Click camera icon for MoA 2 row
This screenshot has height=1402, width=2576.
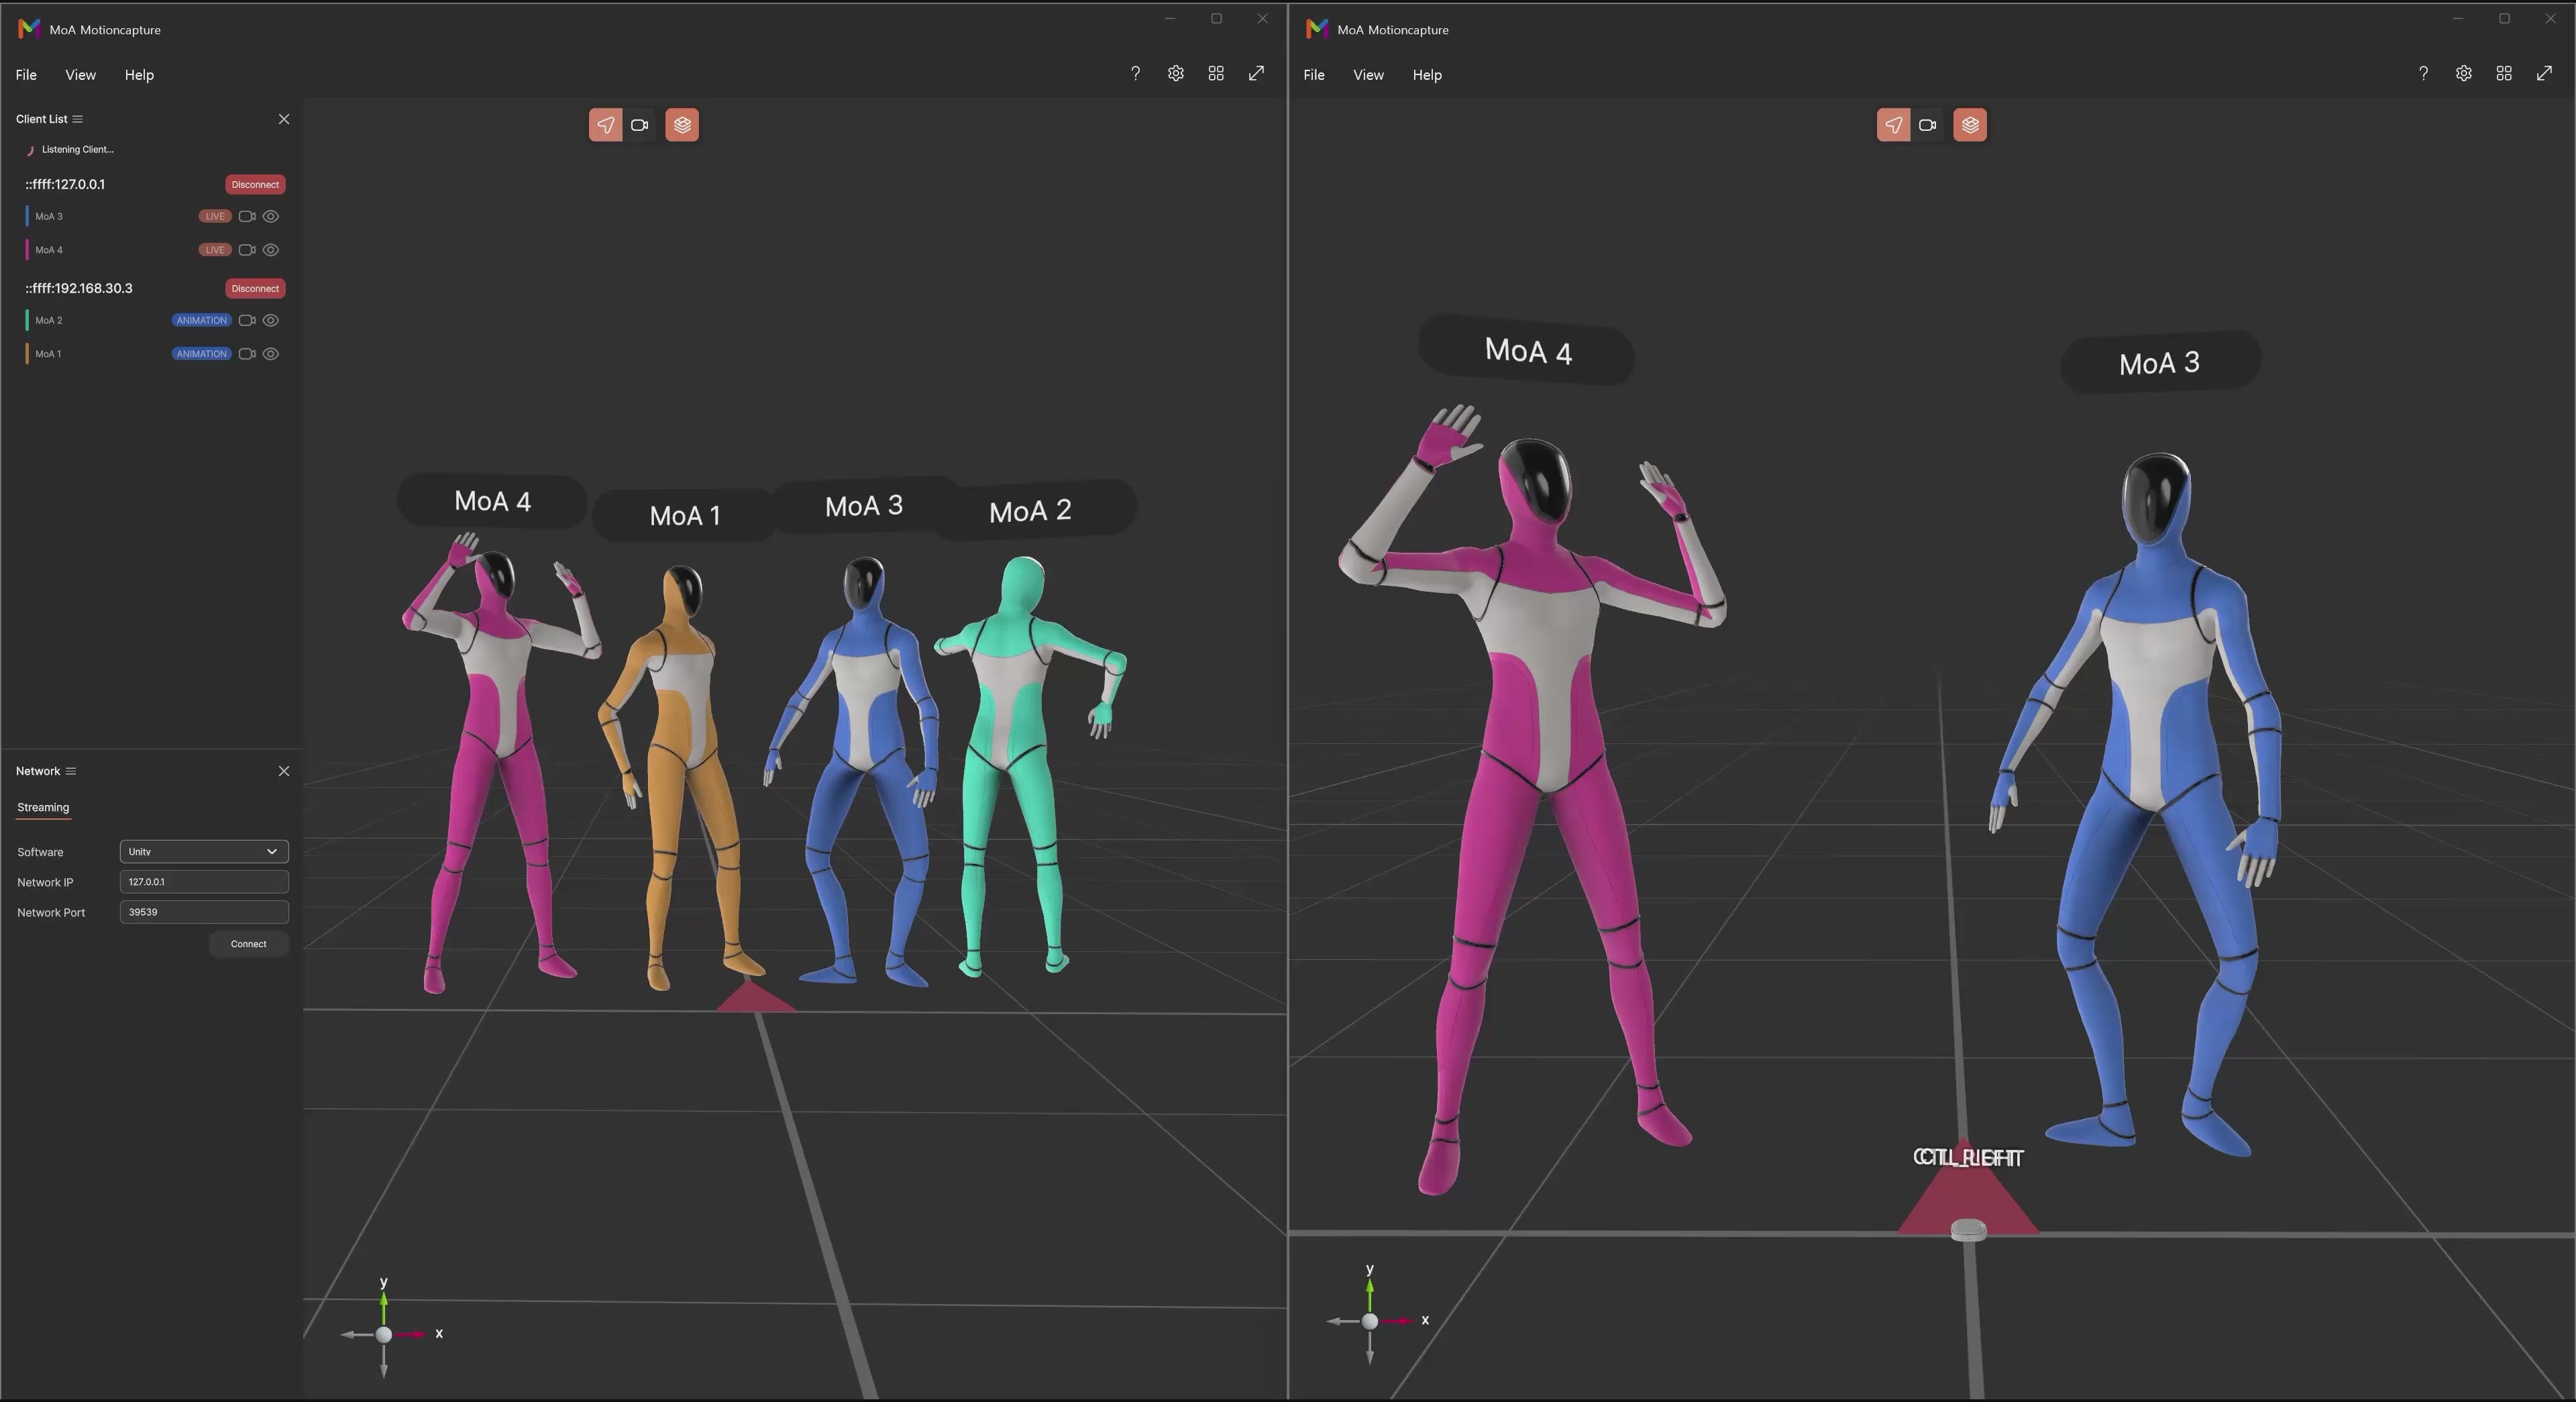(x=247, y=320)
